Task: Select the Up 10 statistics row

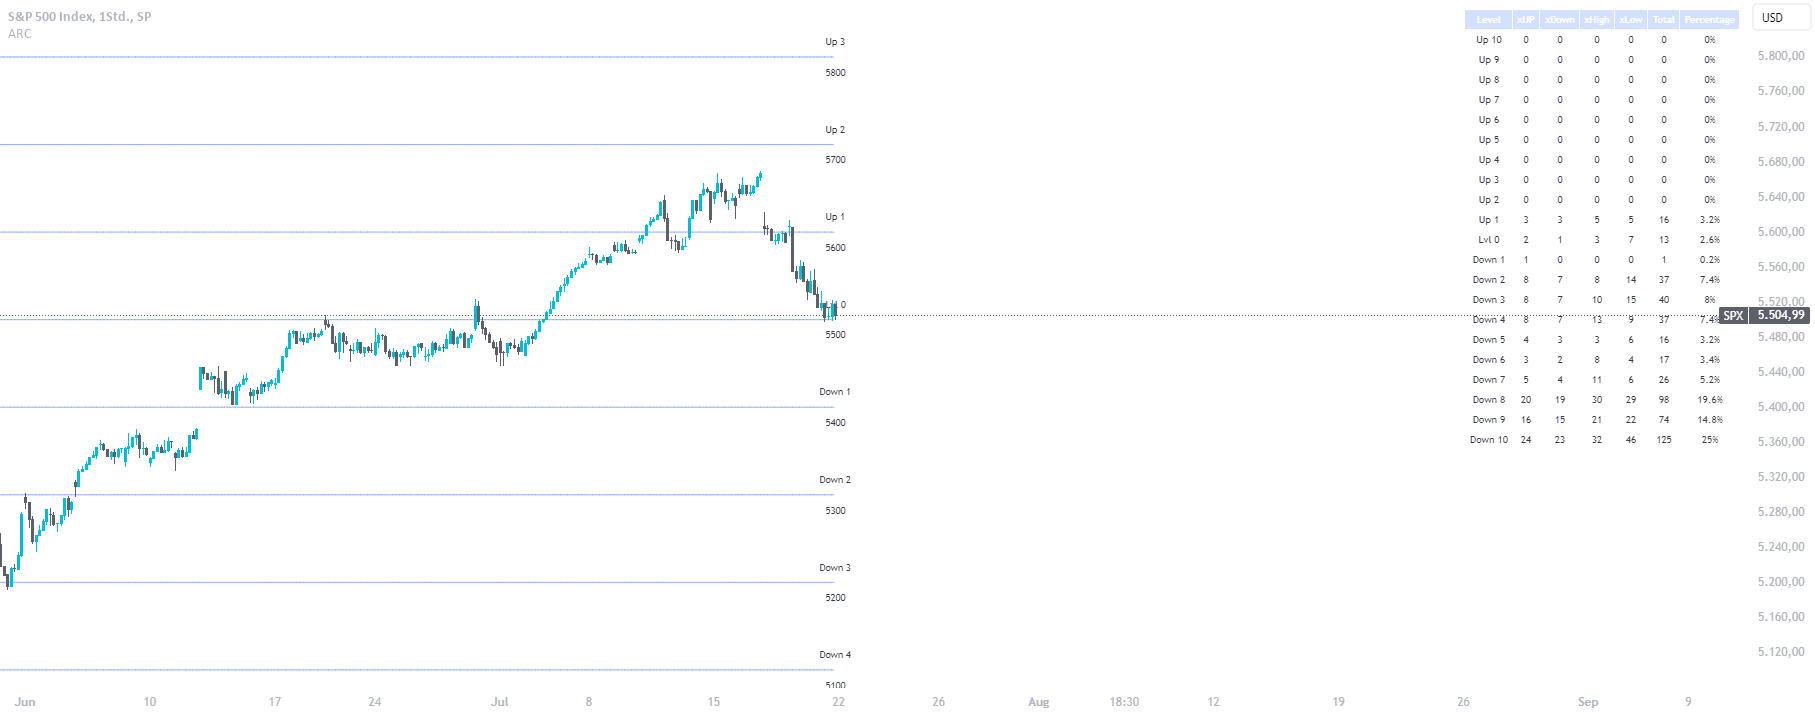Action: 1489,39
